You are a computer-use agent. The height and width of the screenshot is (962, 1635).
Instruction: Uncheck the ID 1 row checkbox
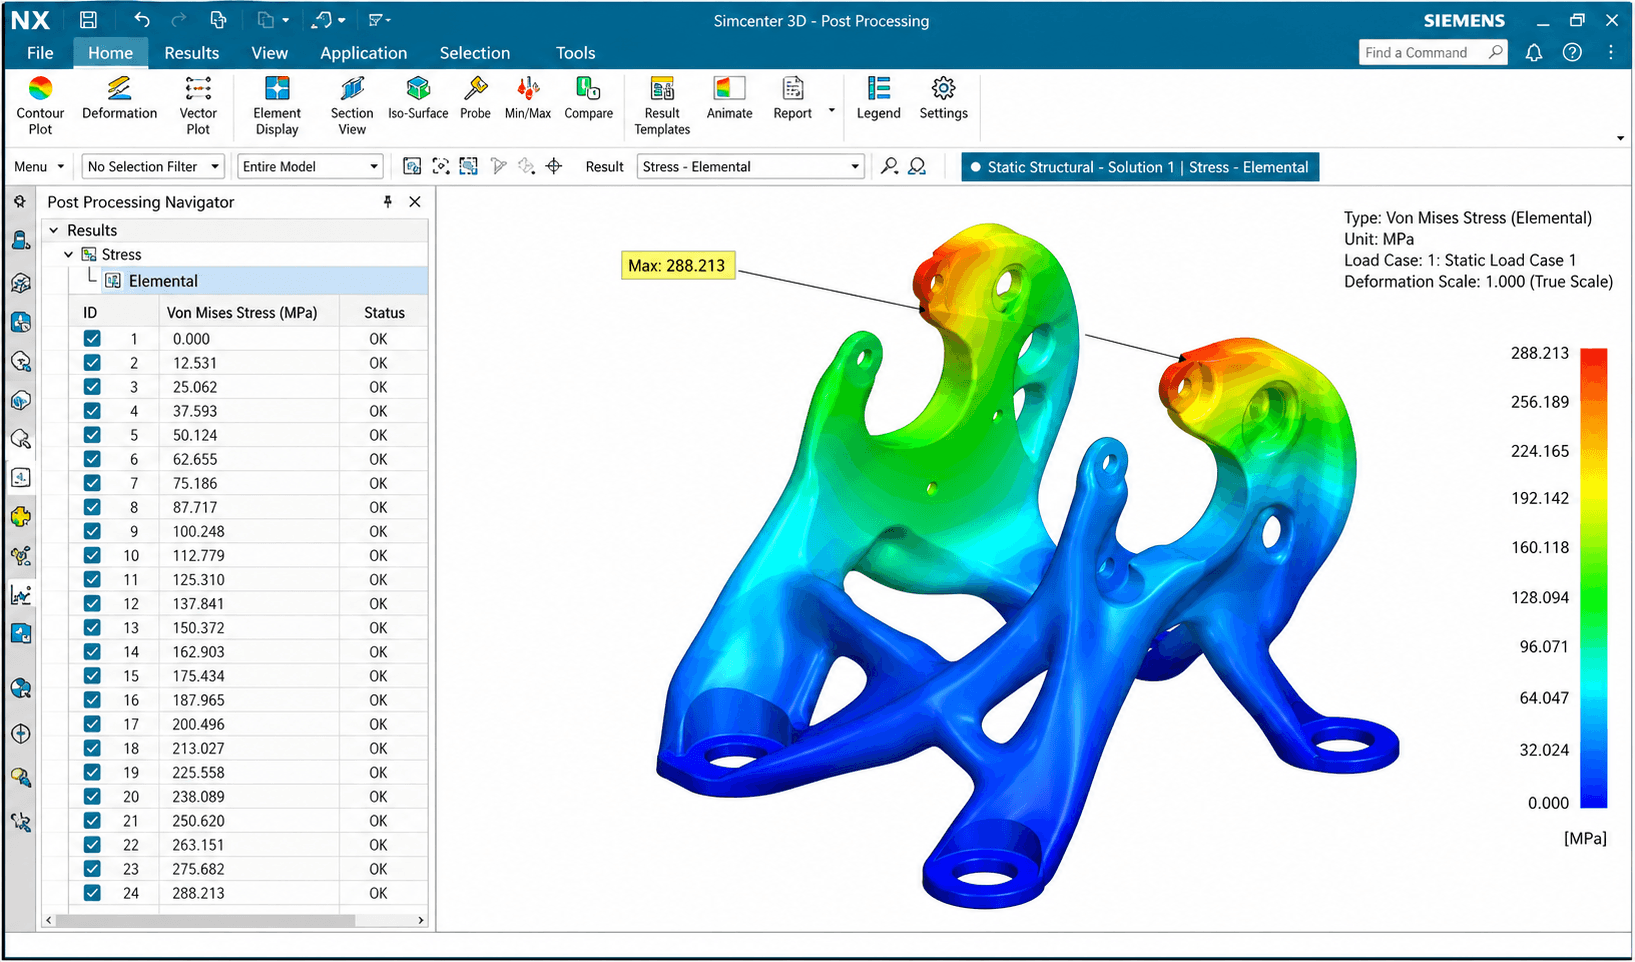92,339
